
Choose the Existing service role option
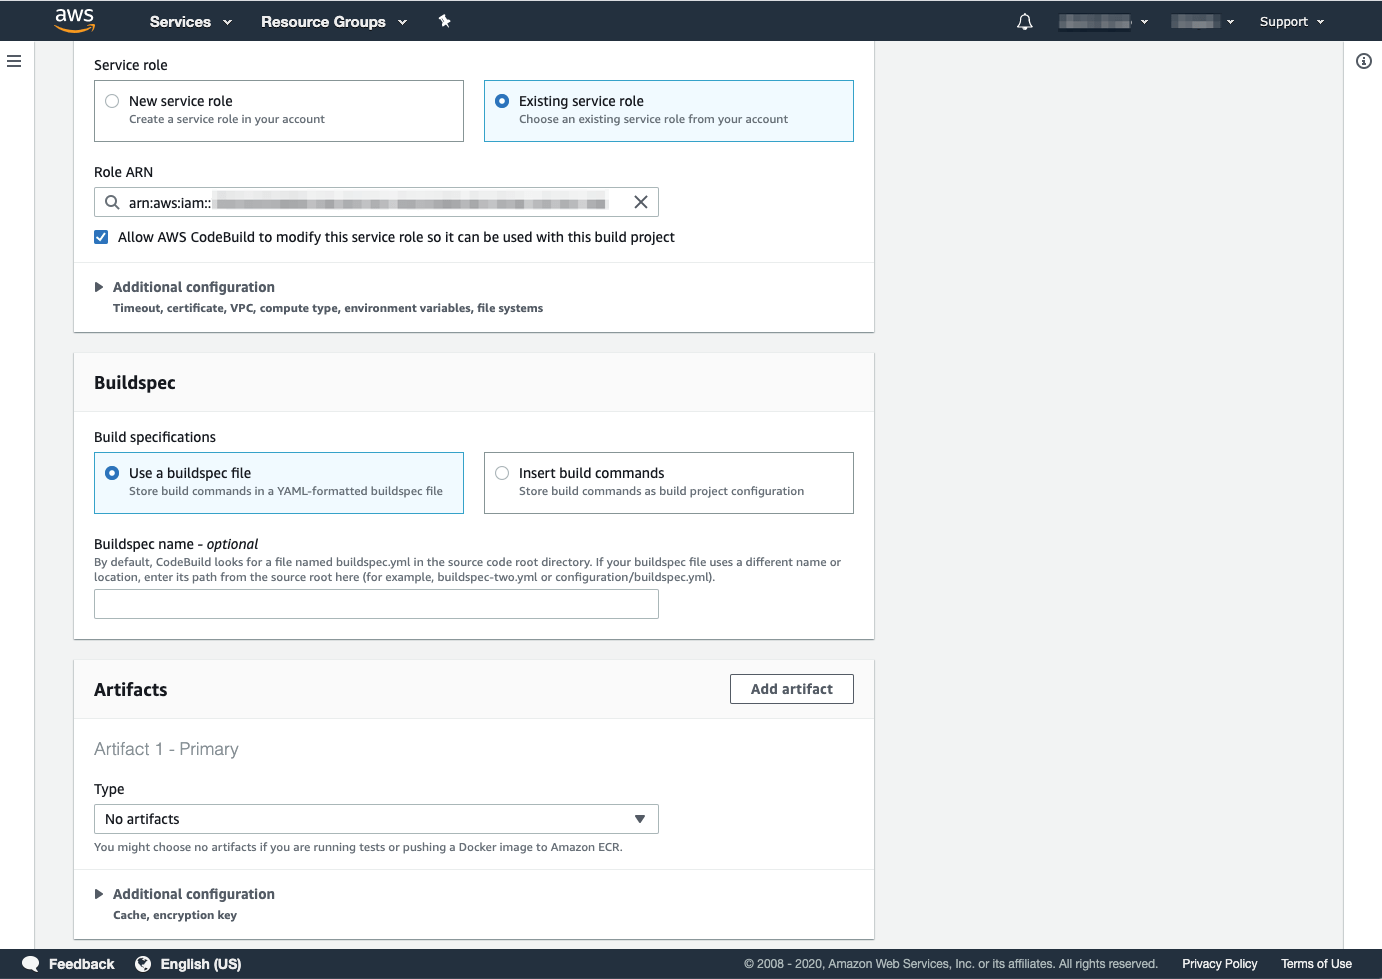click(x=502, y=101)
